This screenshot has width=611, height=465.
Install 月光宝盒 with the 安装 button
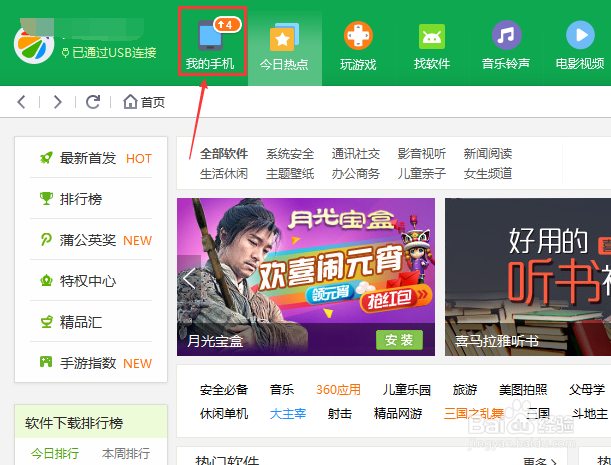click(399, 340)
